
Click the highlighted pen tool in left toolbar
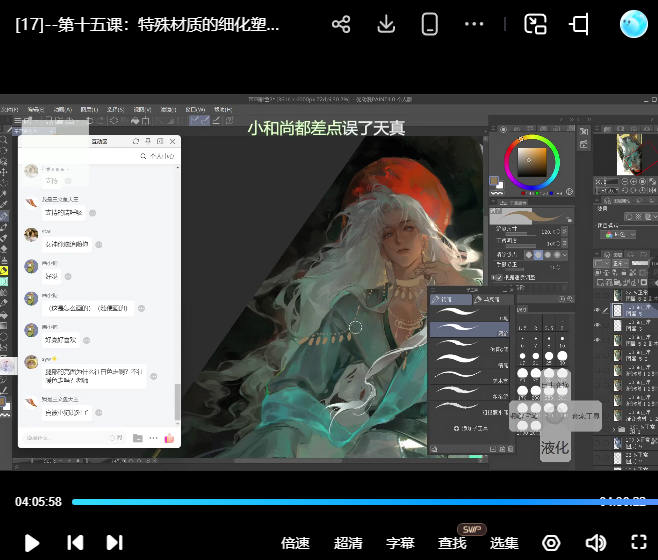(4, 216)
